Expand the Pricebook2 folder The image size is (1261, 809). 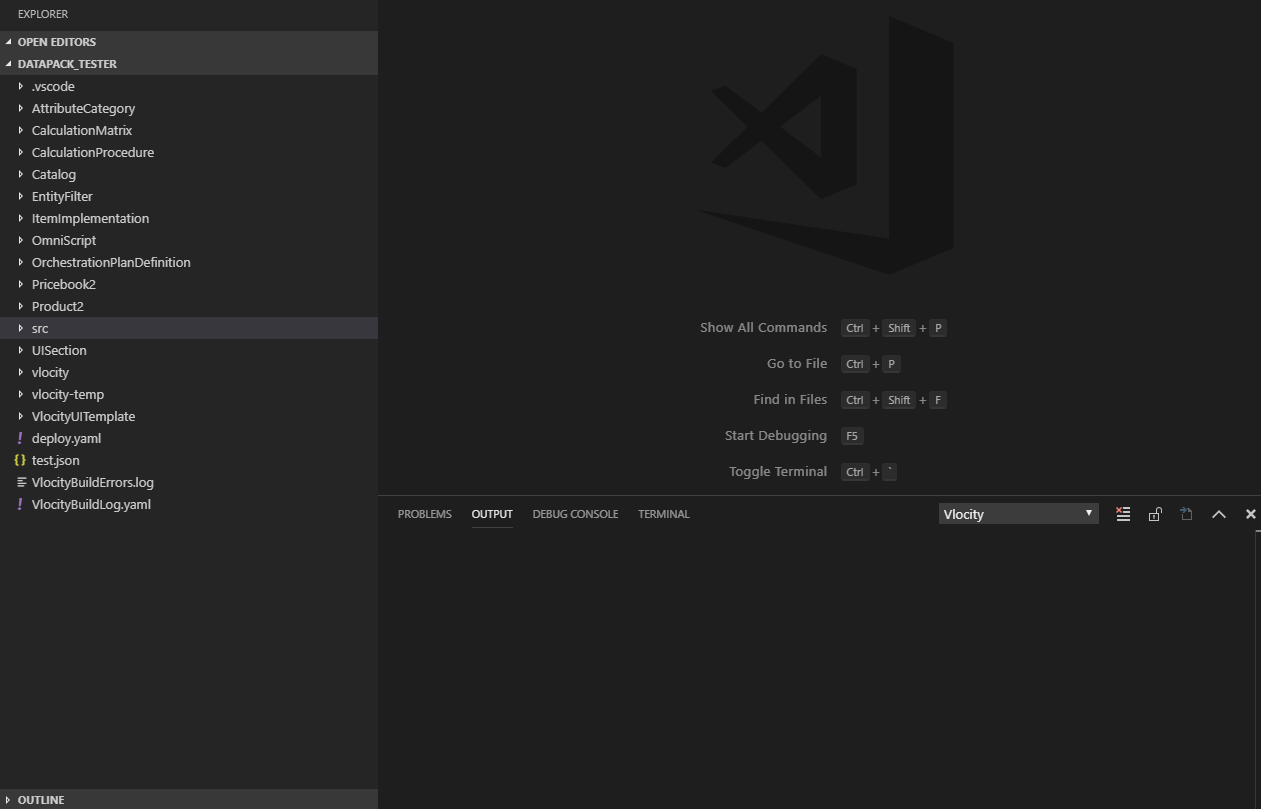189,284
